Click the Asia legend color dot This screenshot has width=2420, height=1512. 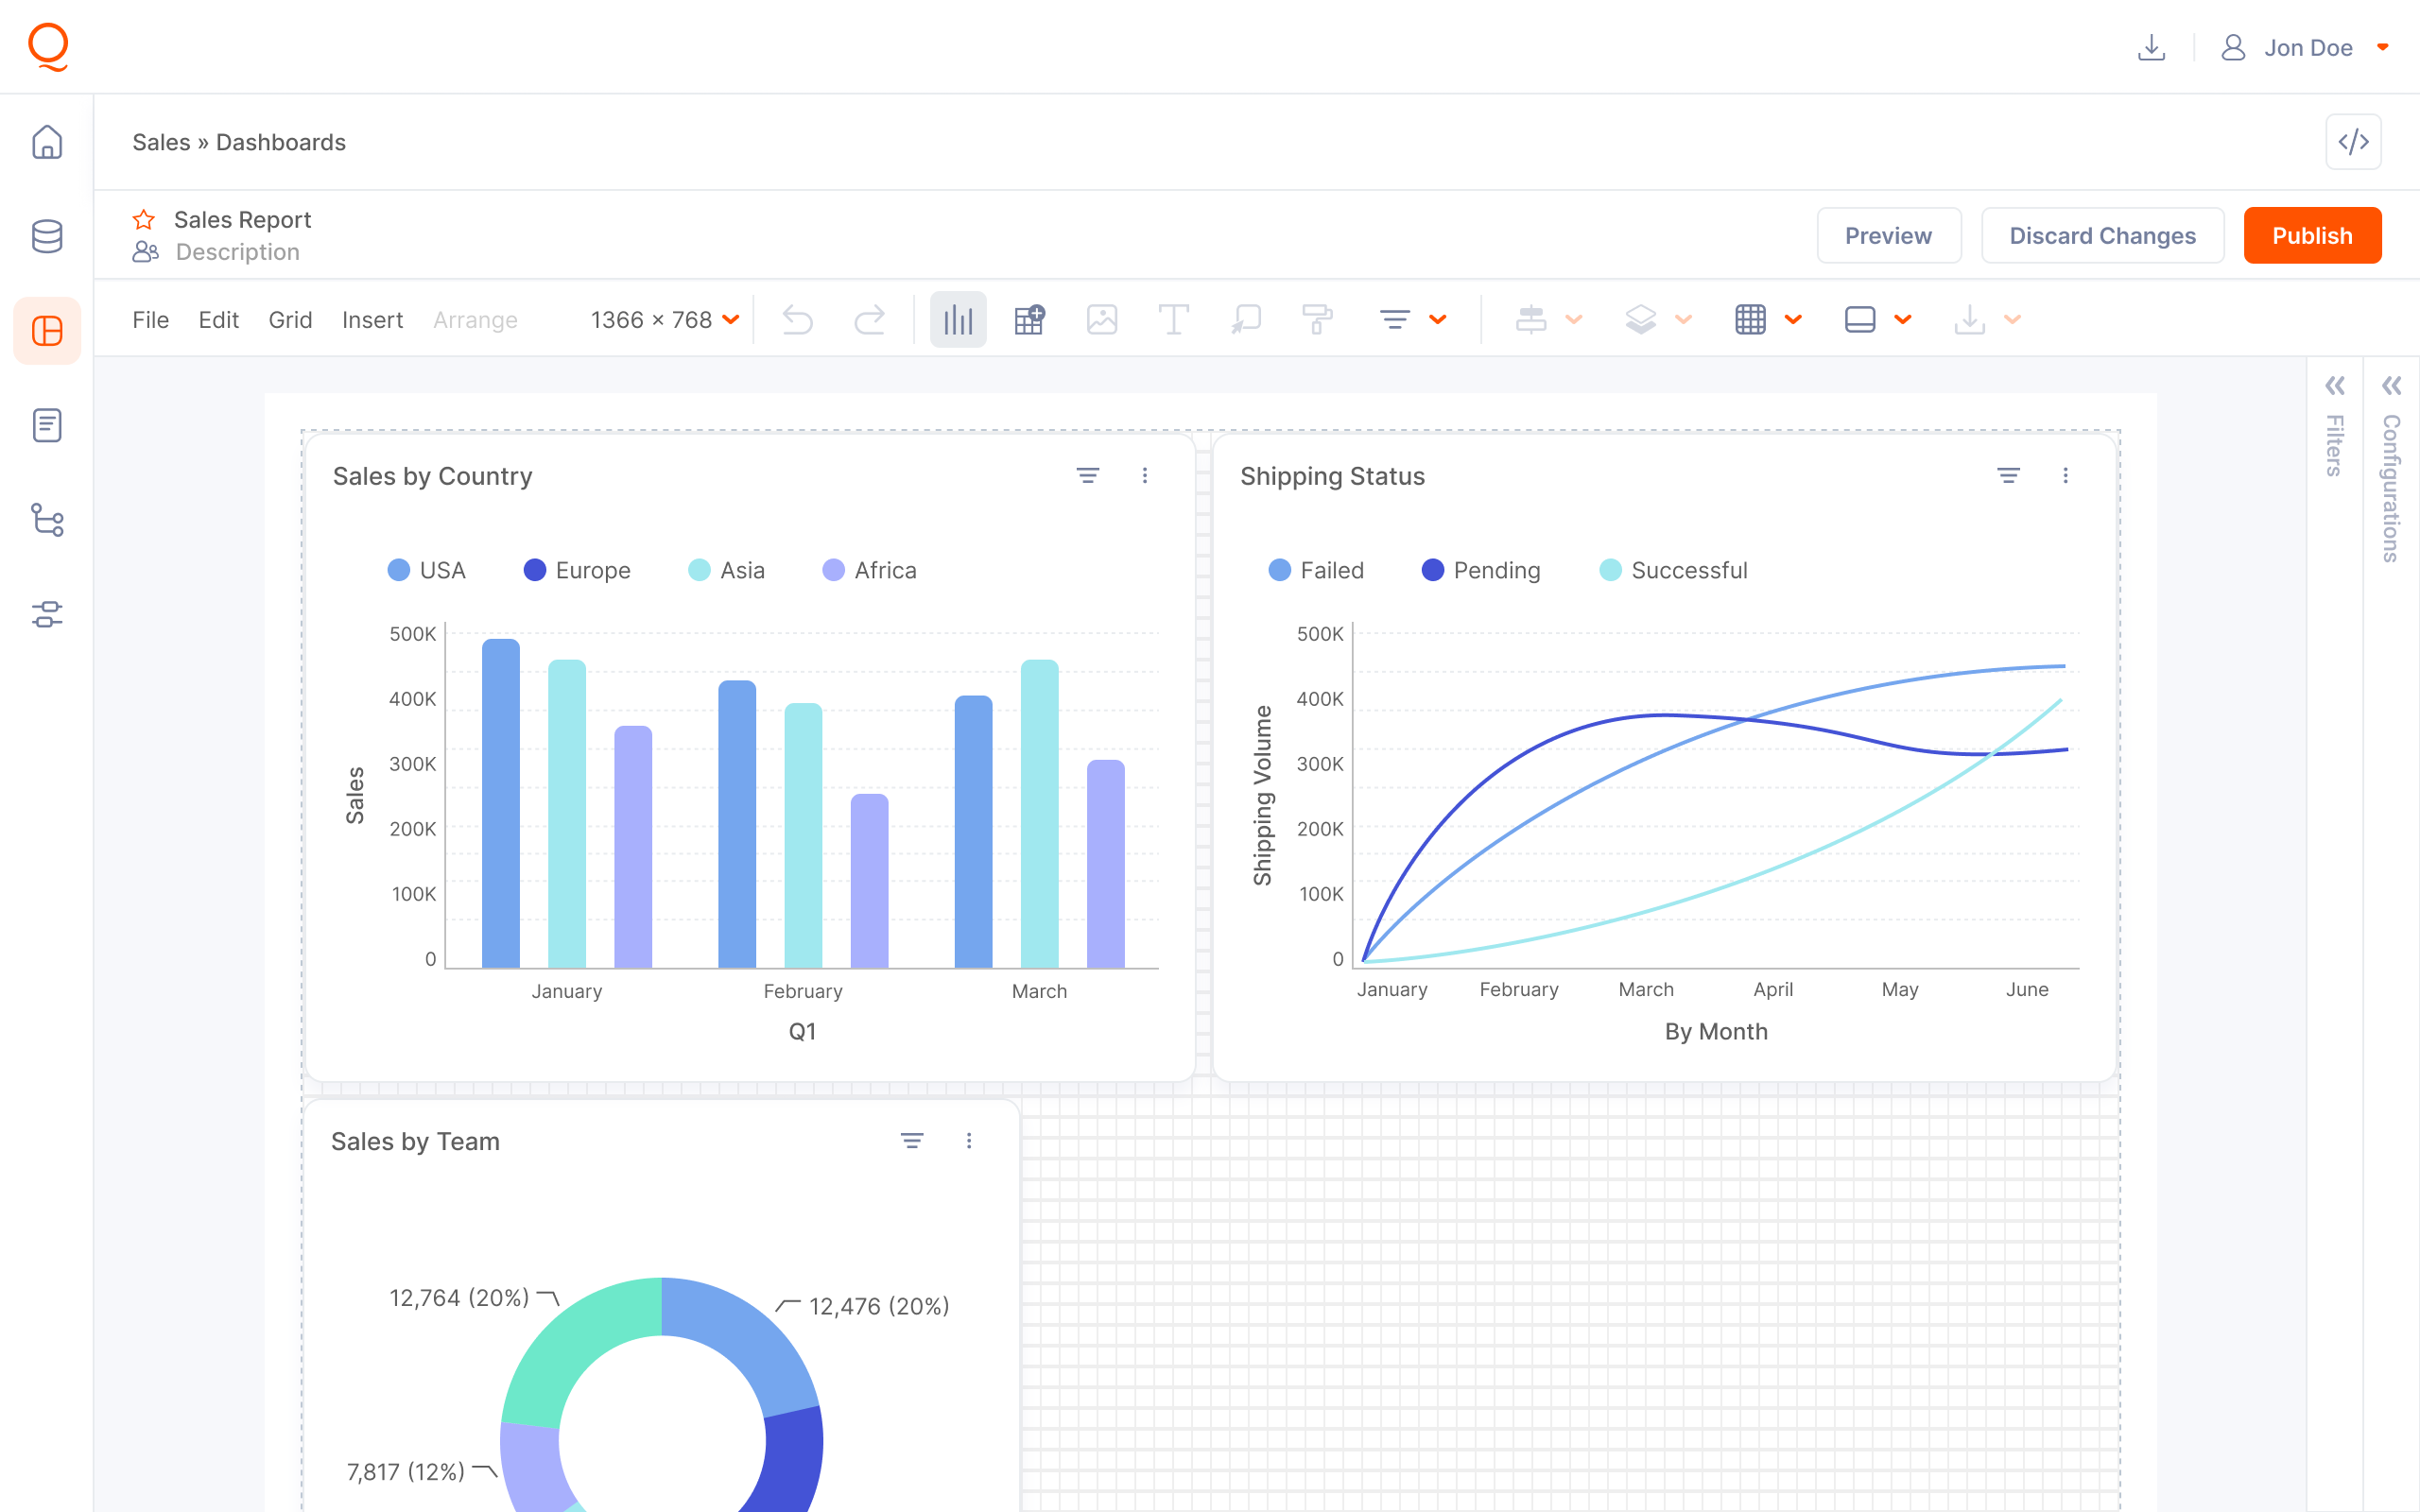coord(699,570)
